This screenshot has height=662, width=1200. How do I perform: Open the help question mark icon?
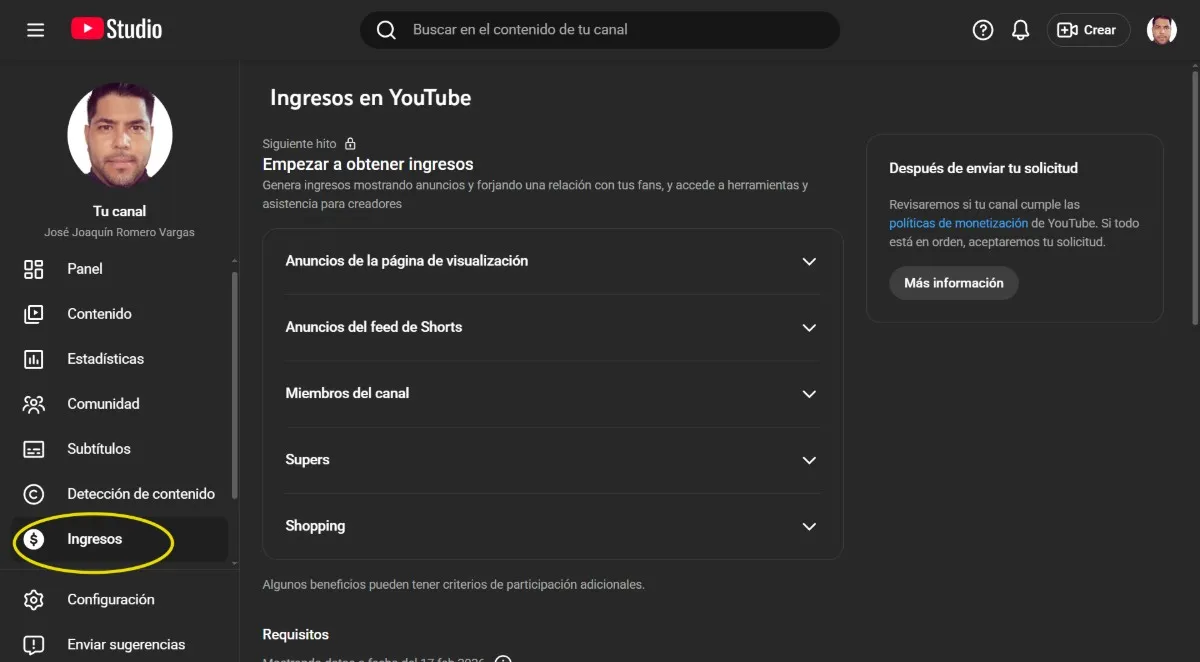click(x=983, y=30)
